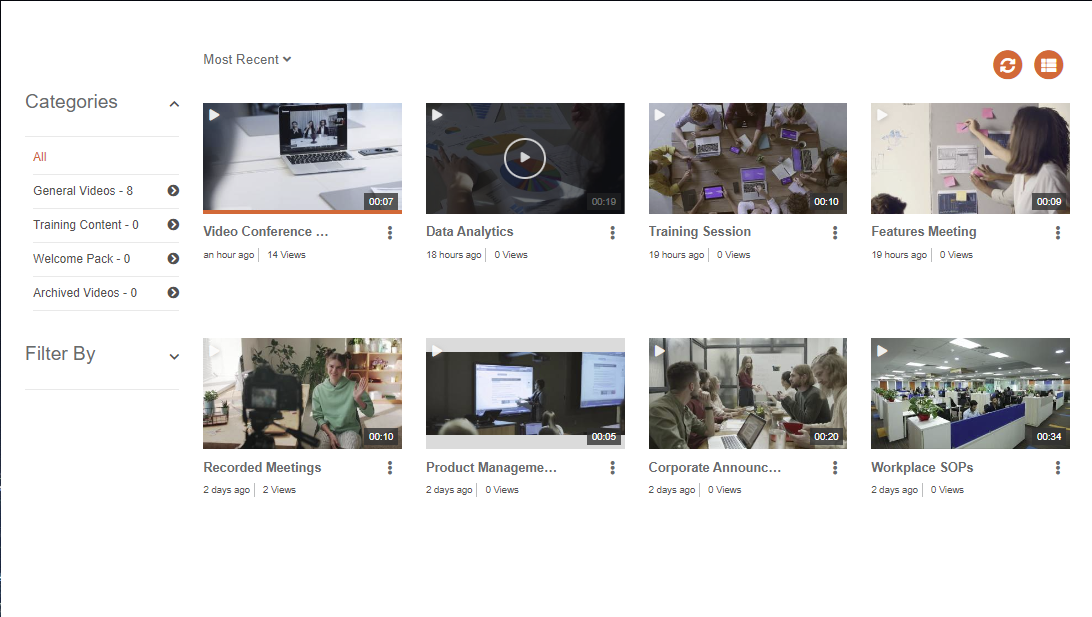Open options menu for Data Analytics video

613,233
